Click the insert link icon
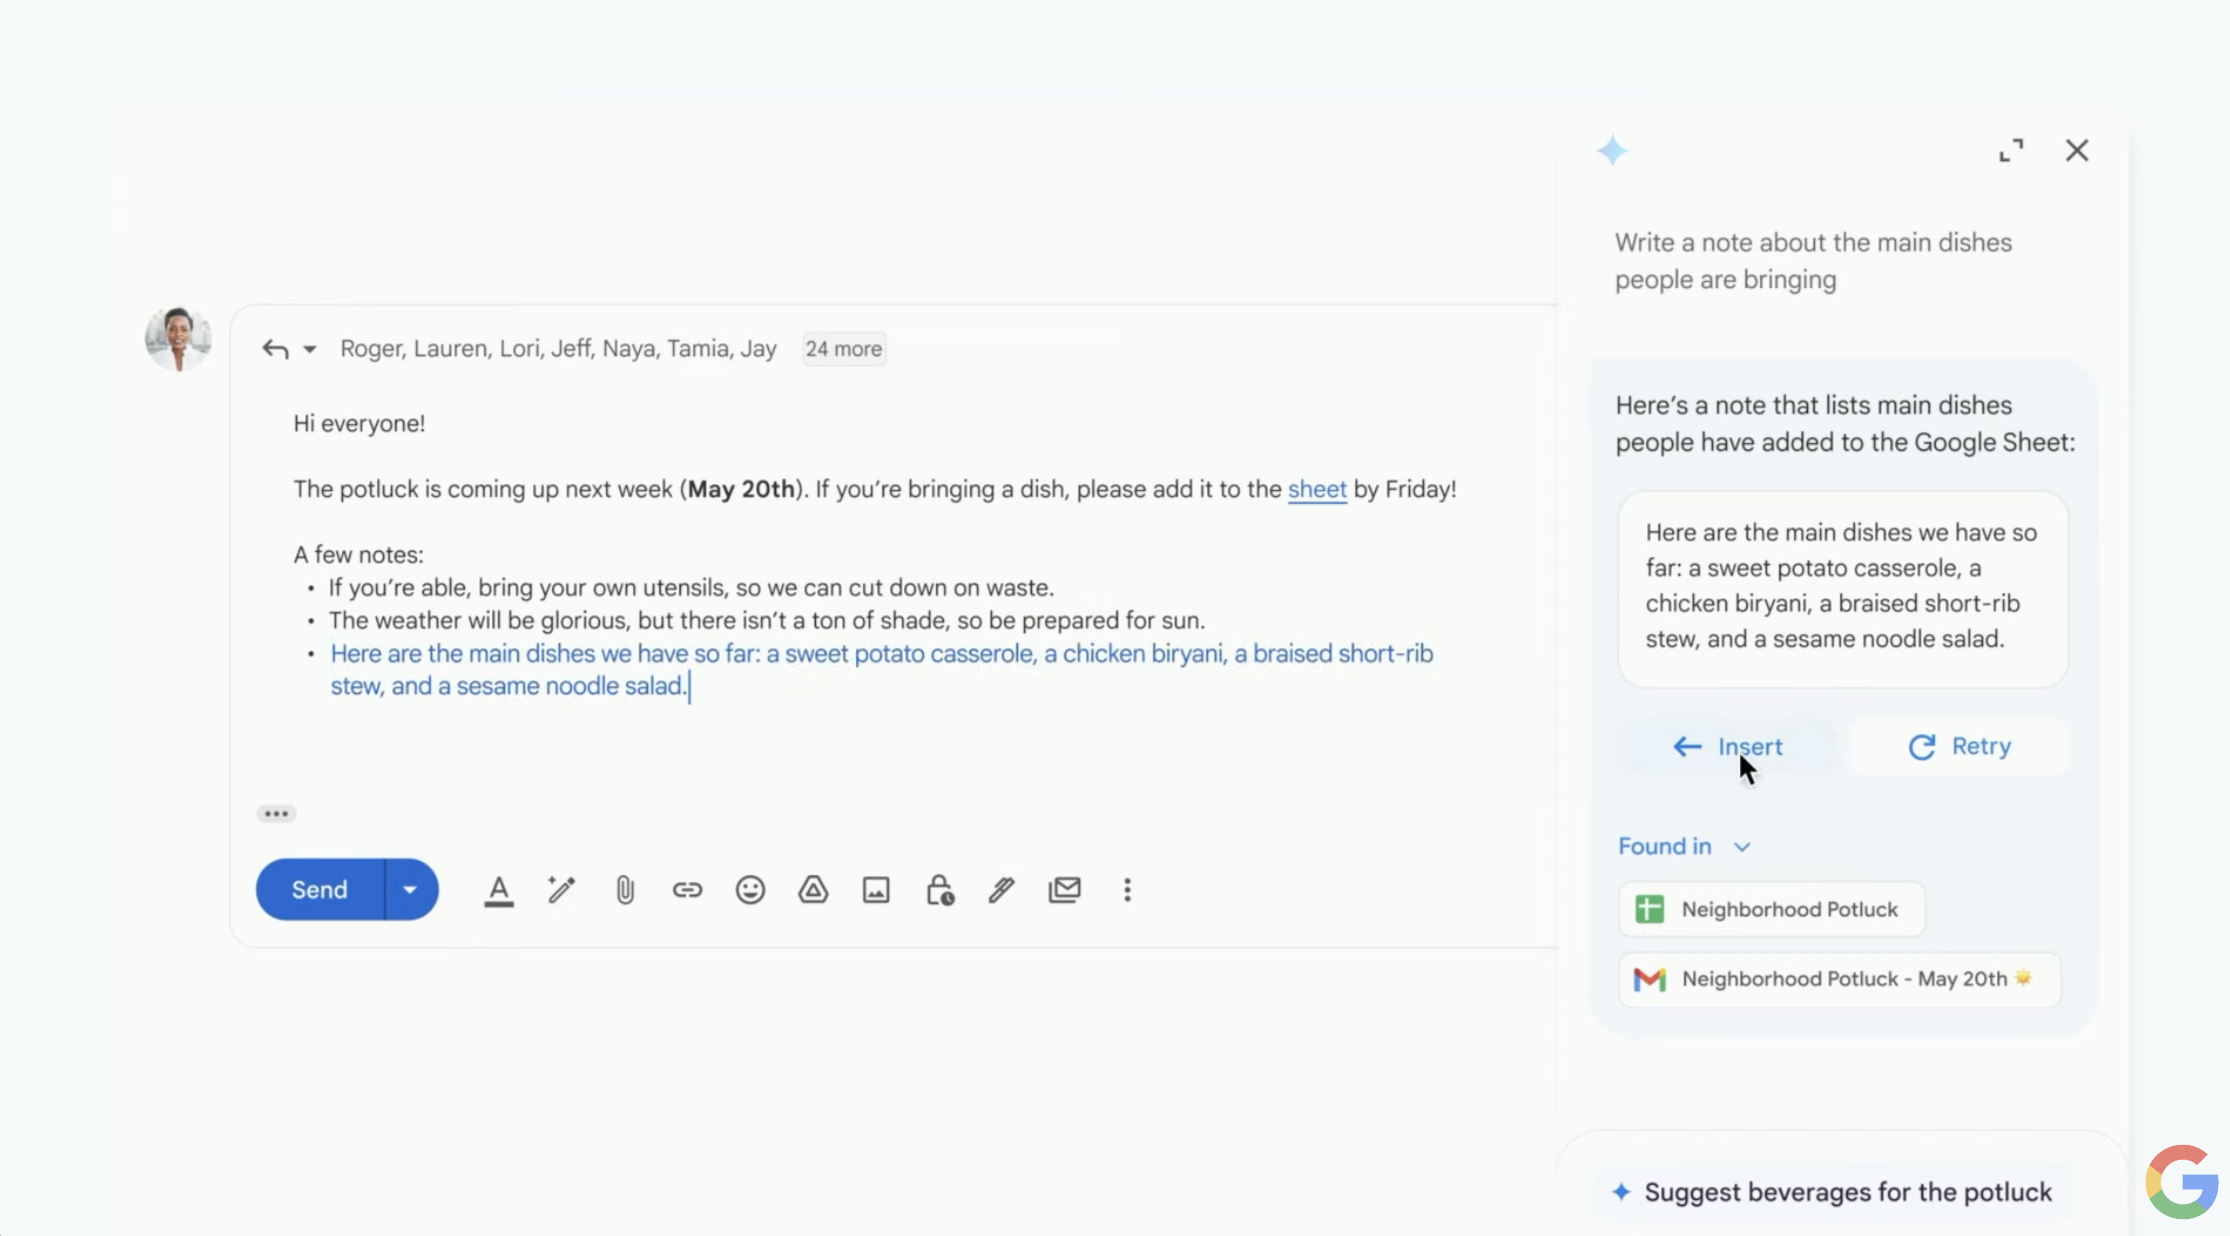This screenshot has width=2230, height=1236. click(687, 890)
